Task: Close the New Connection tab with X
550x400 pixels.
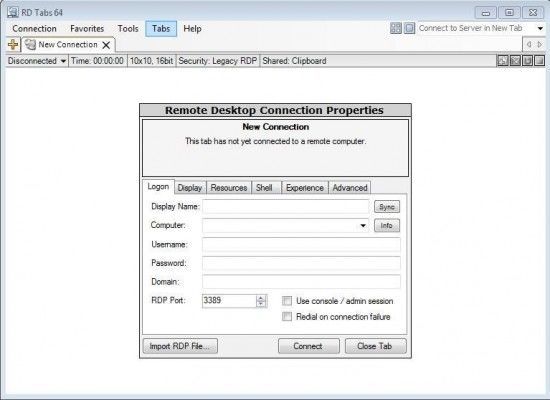Action: 106,45
